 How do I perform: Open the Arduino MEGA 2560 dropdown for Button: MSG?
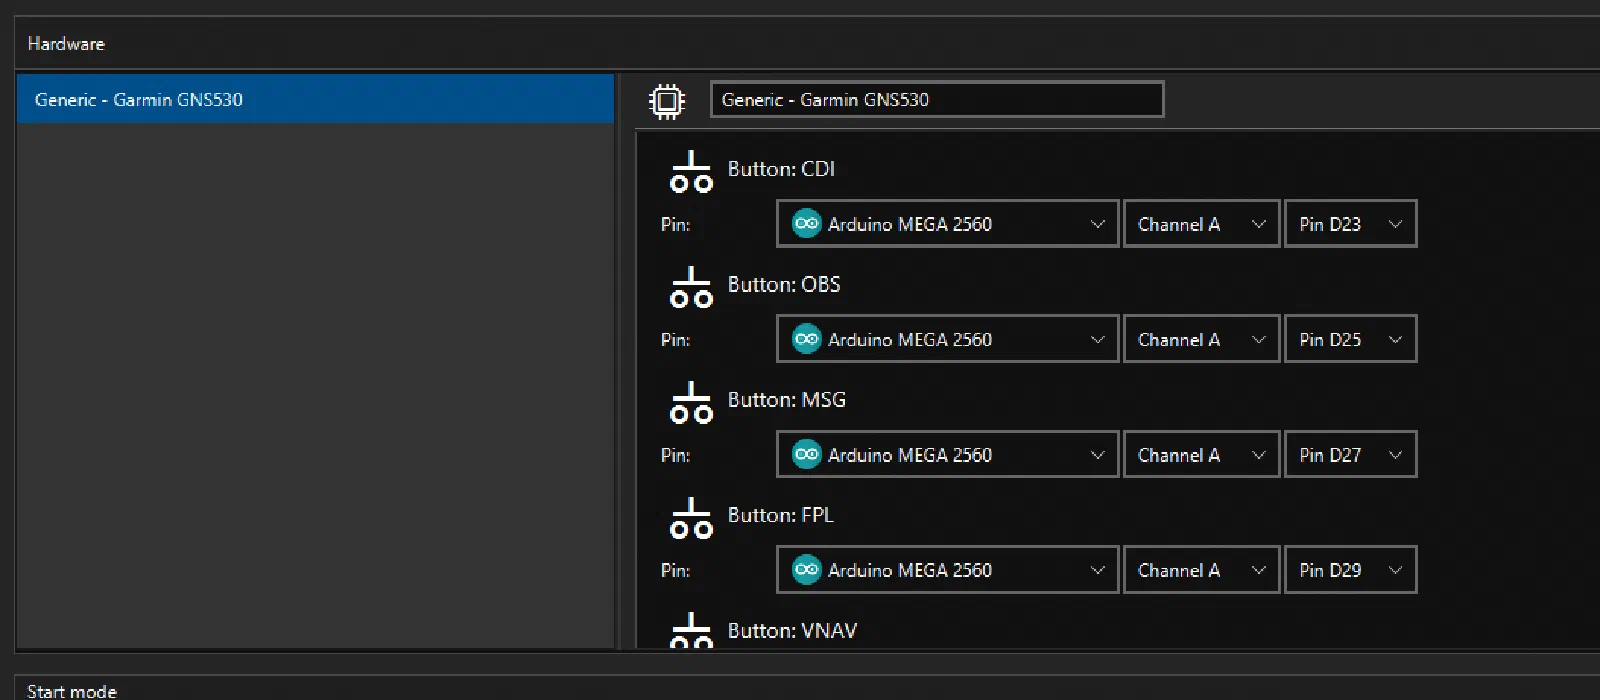click(x=947, y=454)
